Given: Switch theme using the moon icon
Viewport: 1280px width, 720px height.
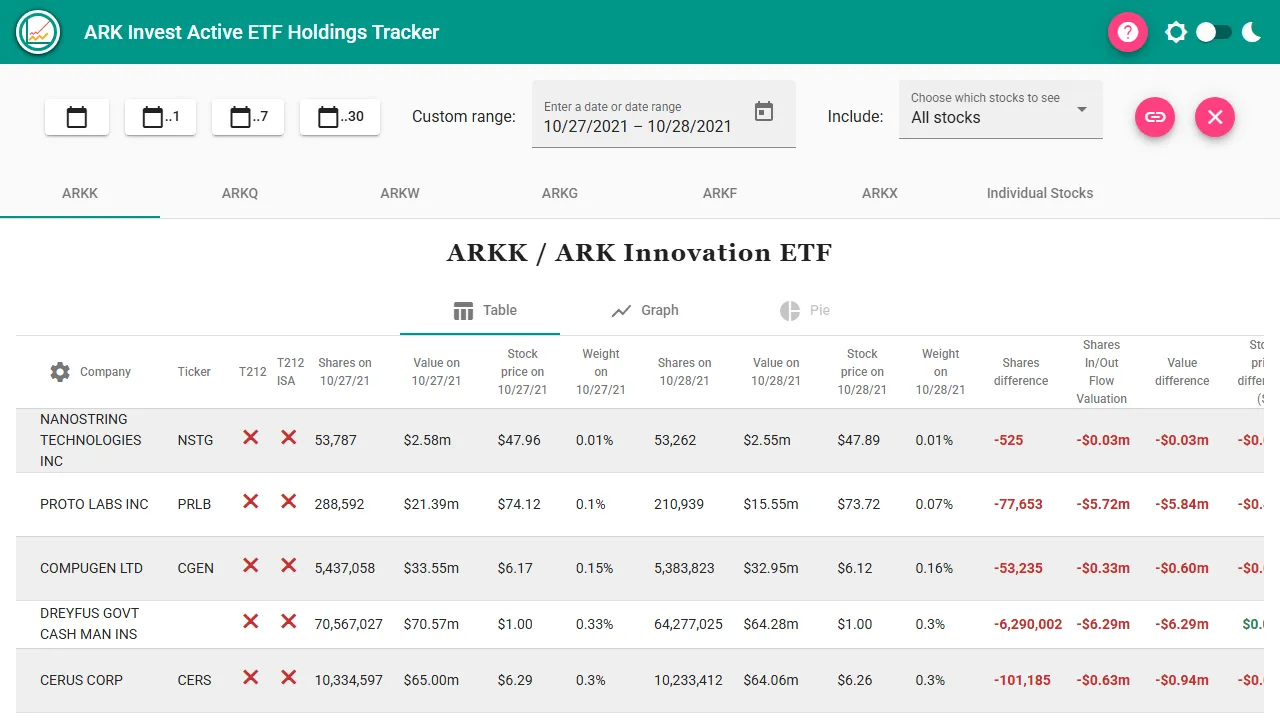Looking at the screenshot, I should [1251, 31].
